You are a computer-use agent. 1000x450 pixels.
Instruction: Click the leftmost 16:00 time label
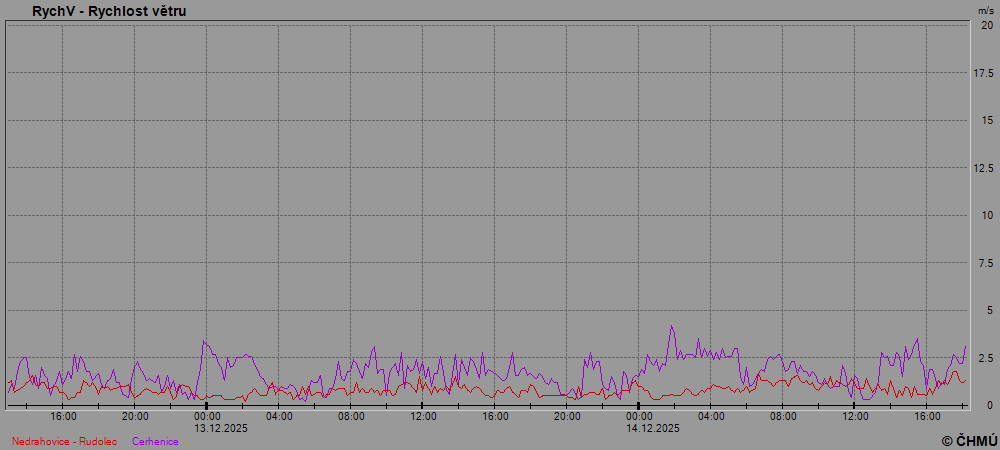pos(63,416)
